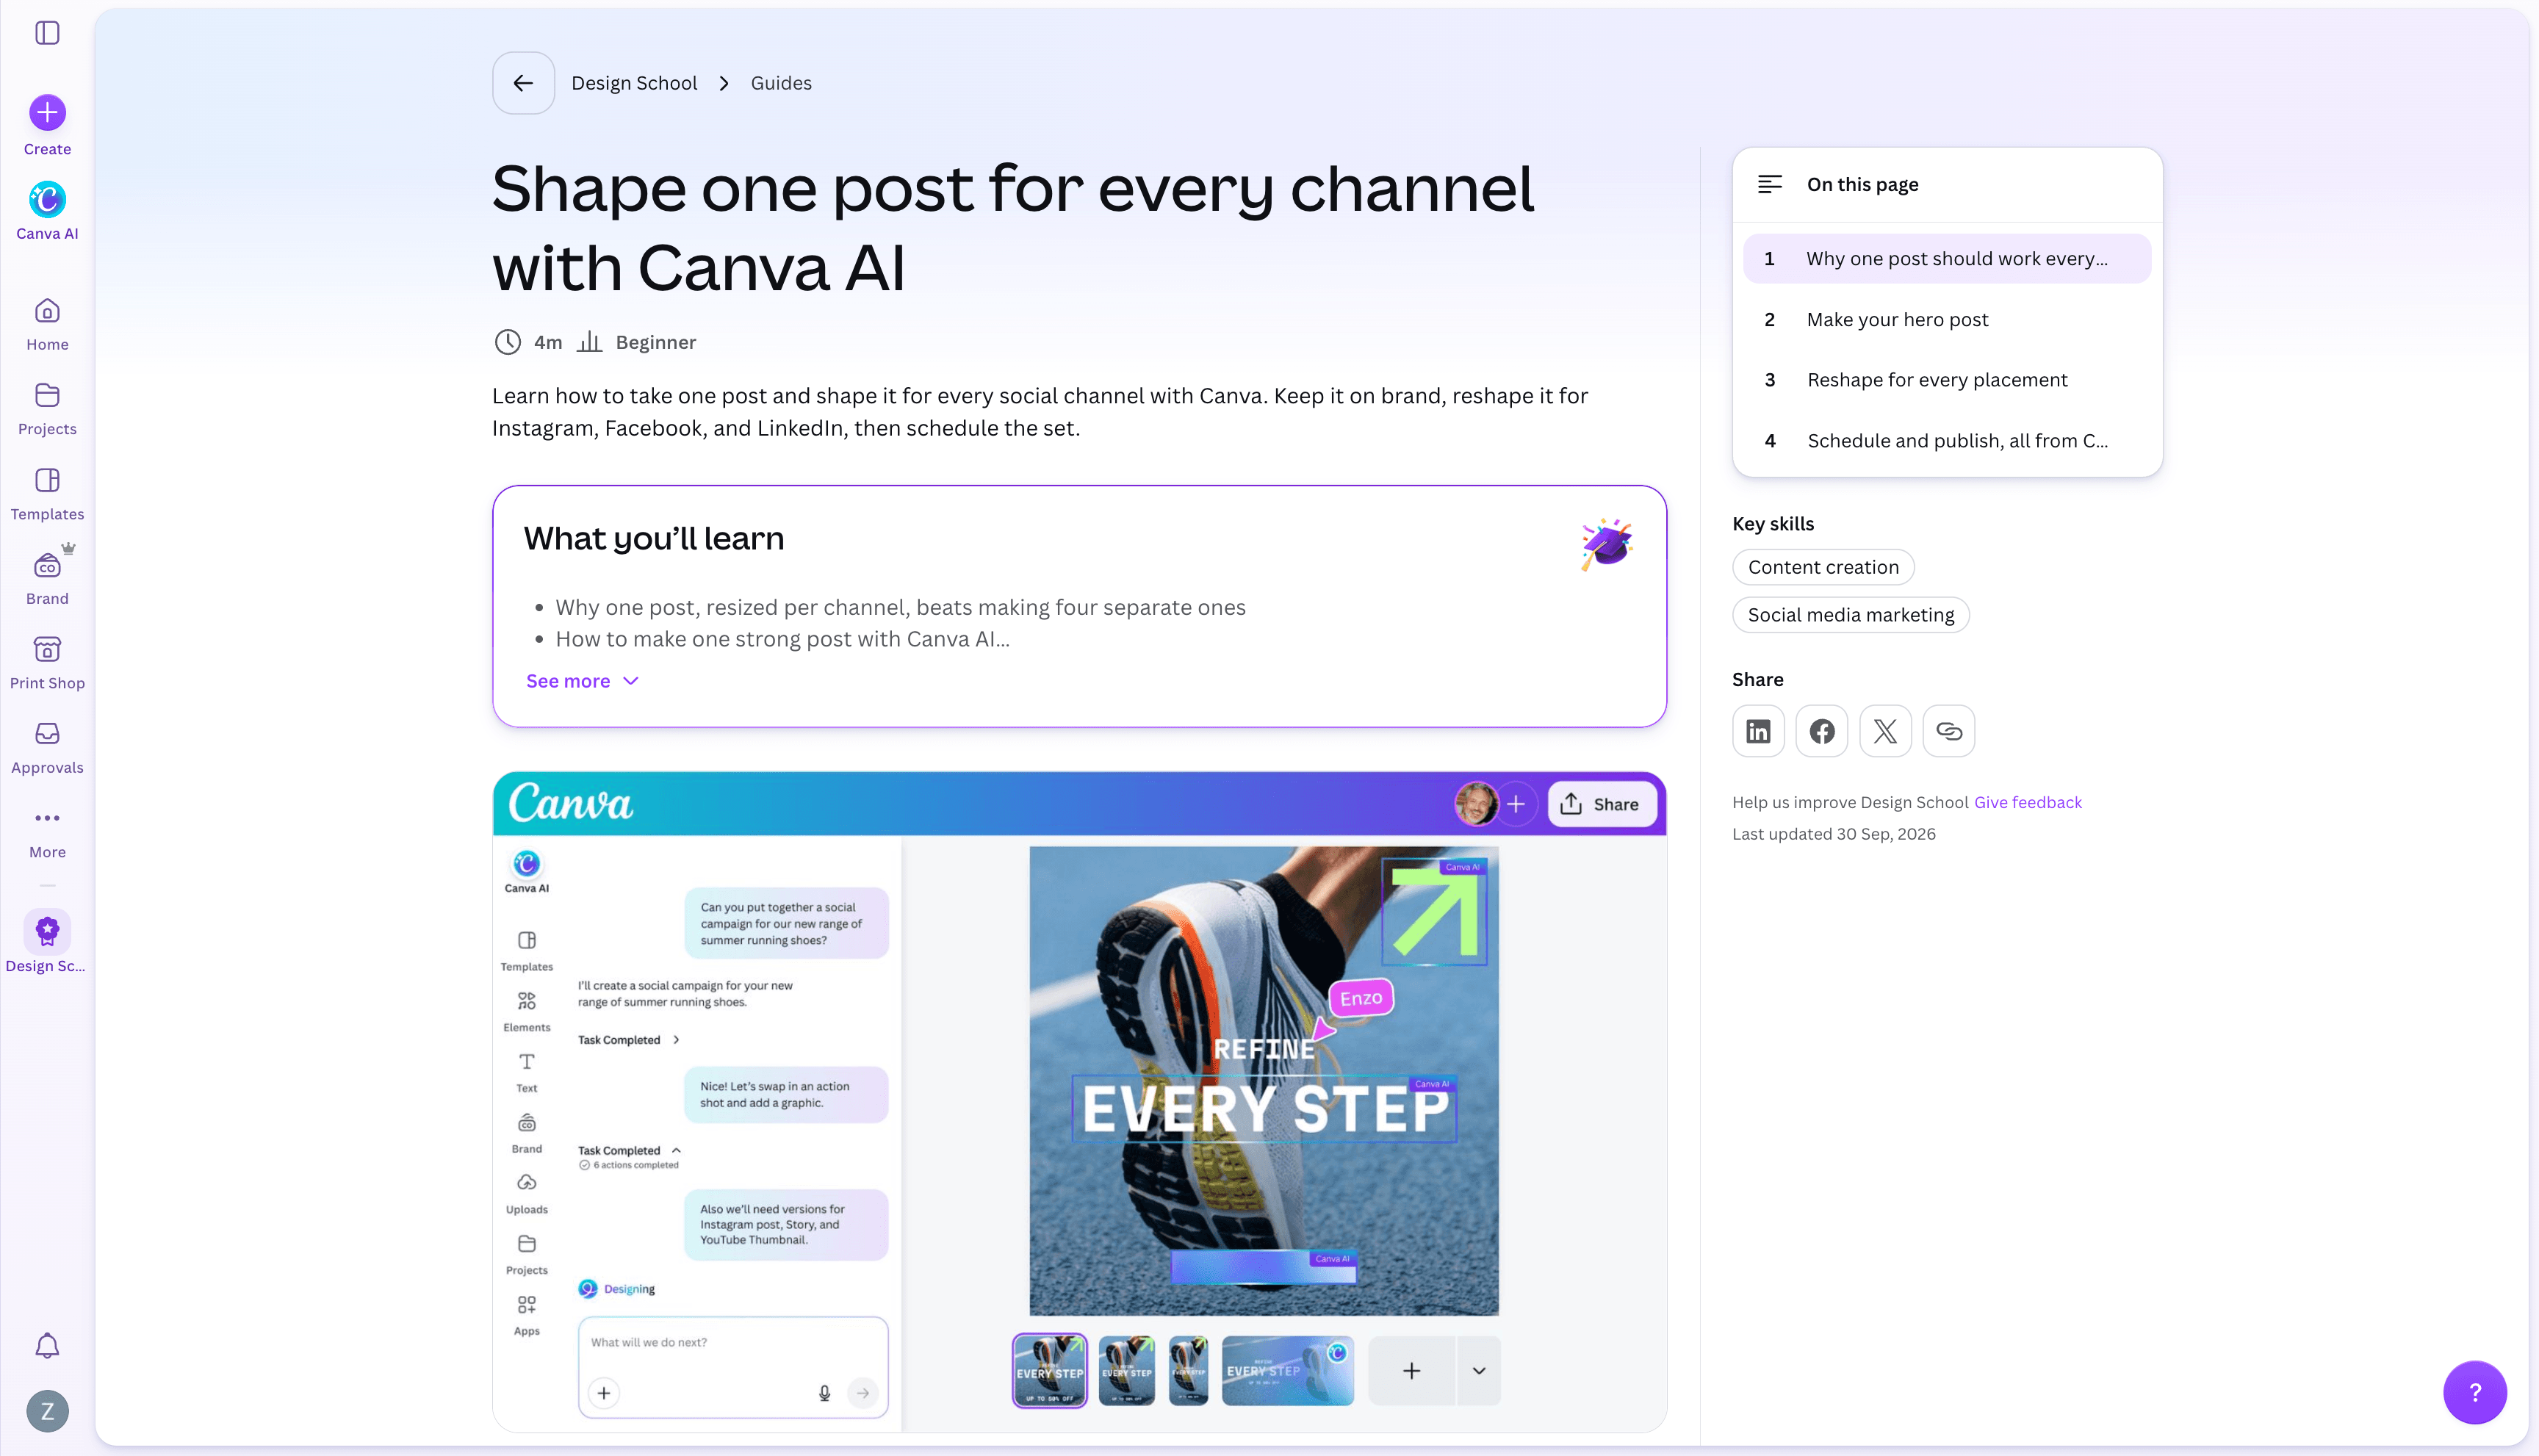This screenshot has width=2539, height=1456.
Task: Open Canva AI from the sidebar
Action: (47, 211)
